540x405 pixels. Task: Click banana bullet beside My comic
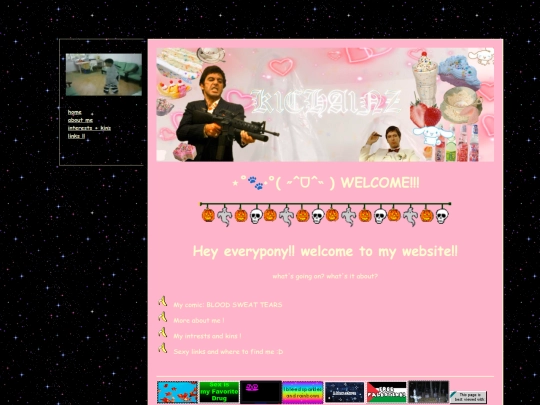(x=163, y=301)
